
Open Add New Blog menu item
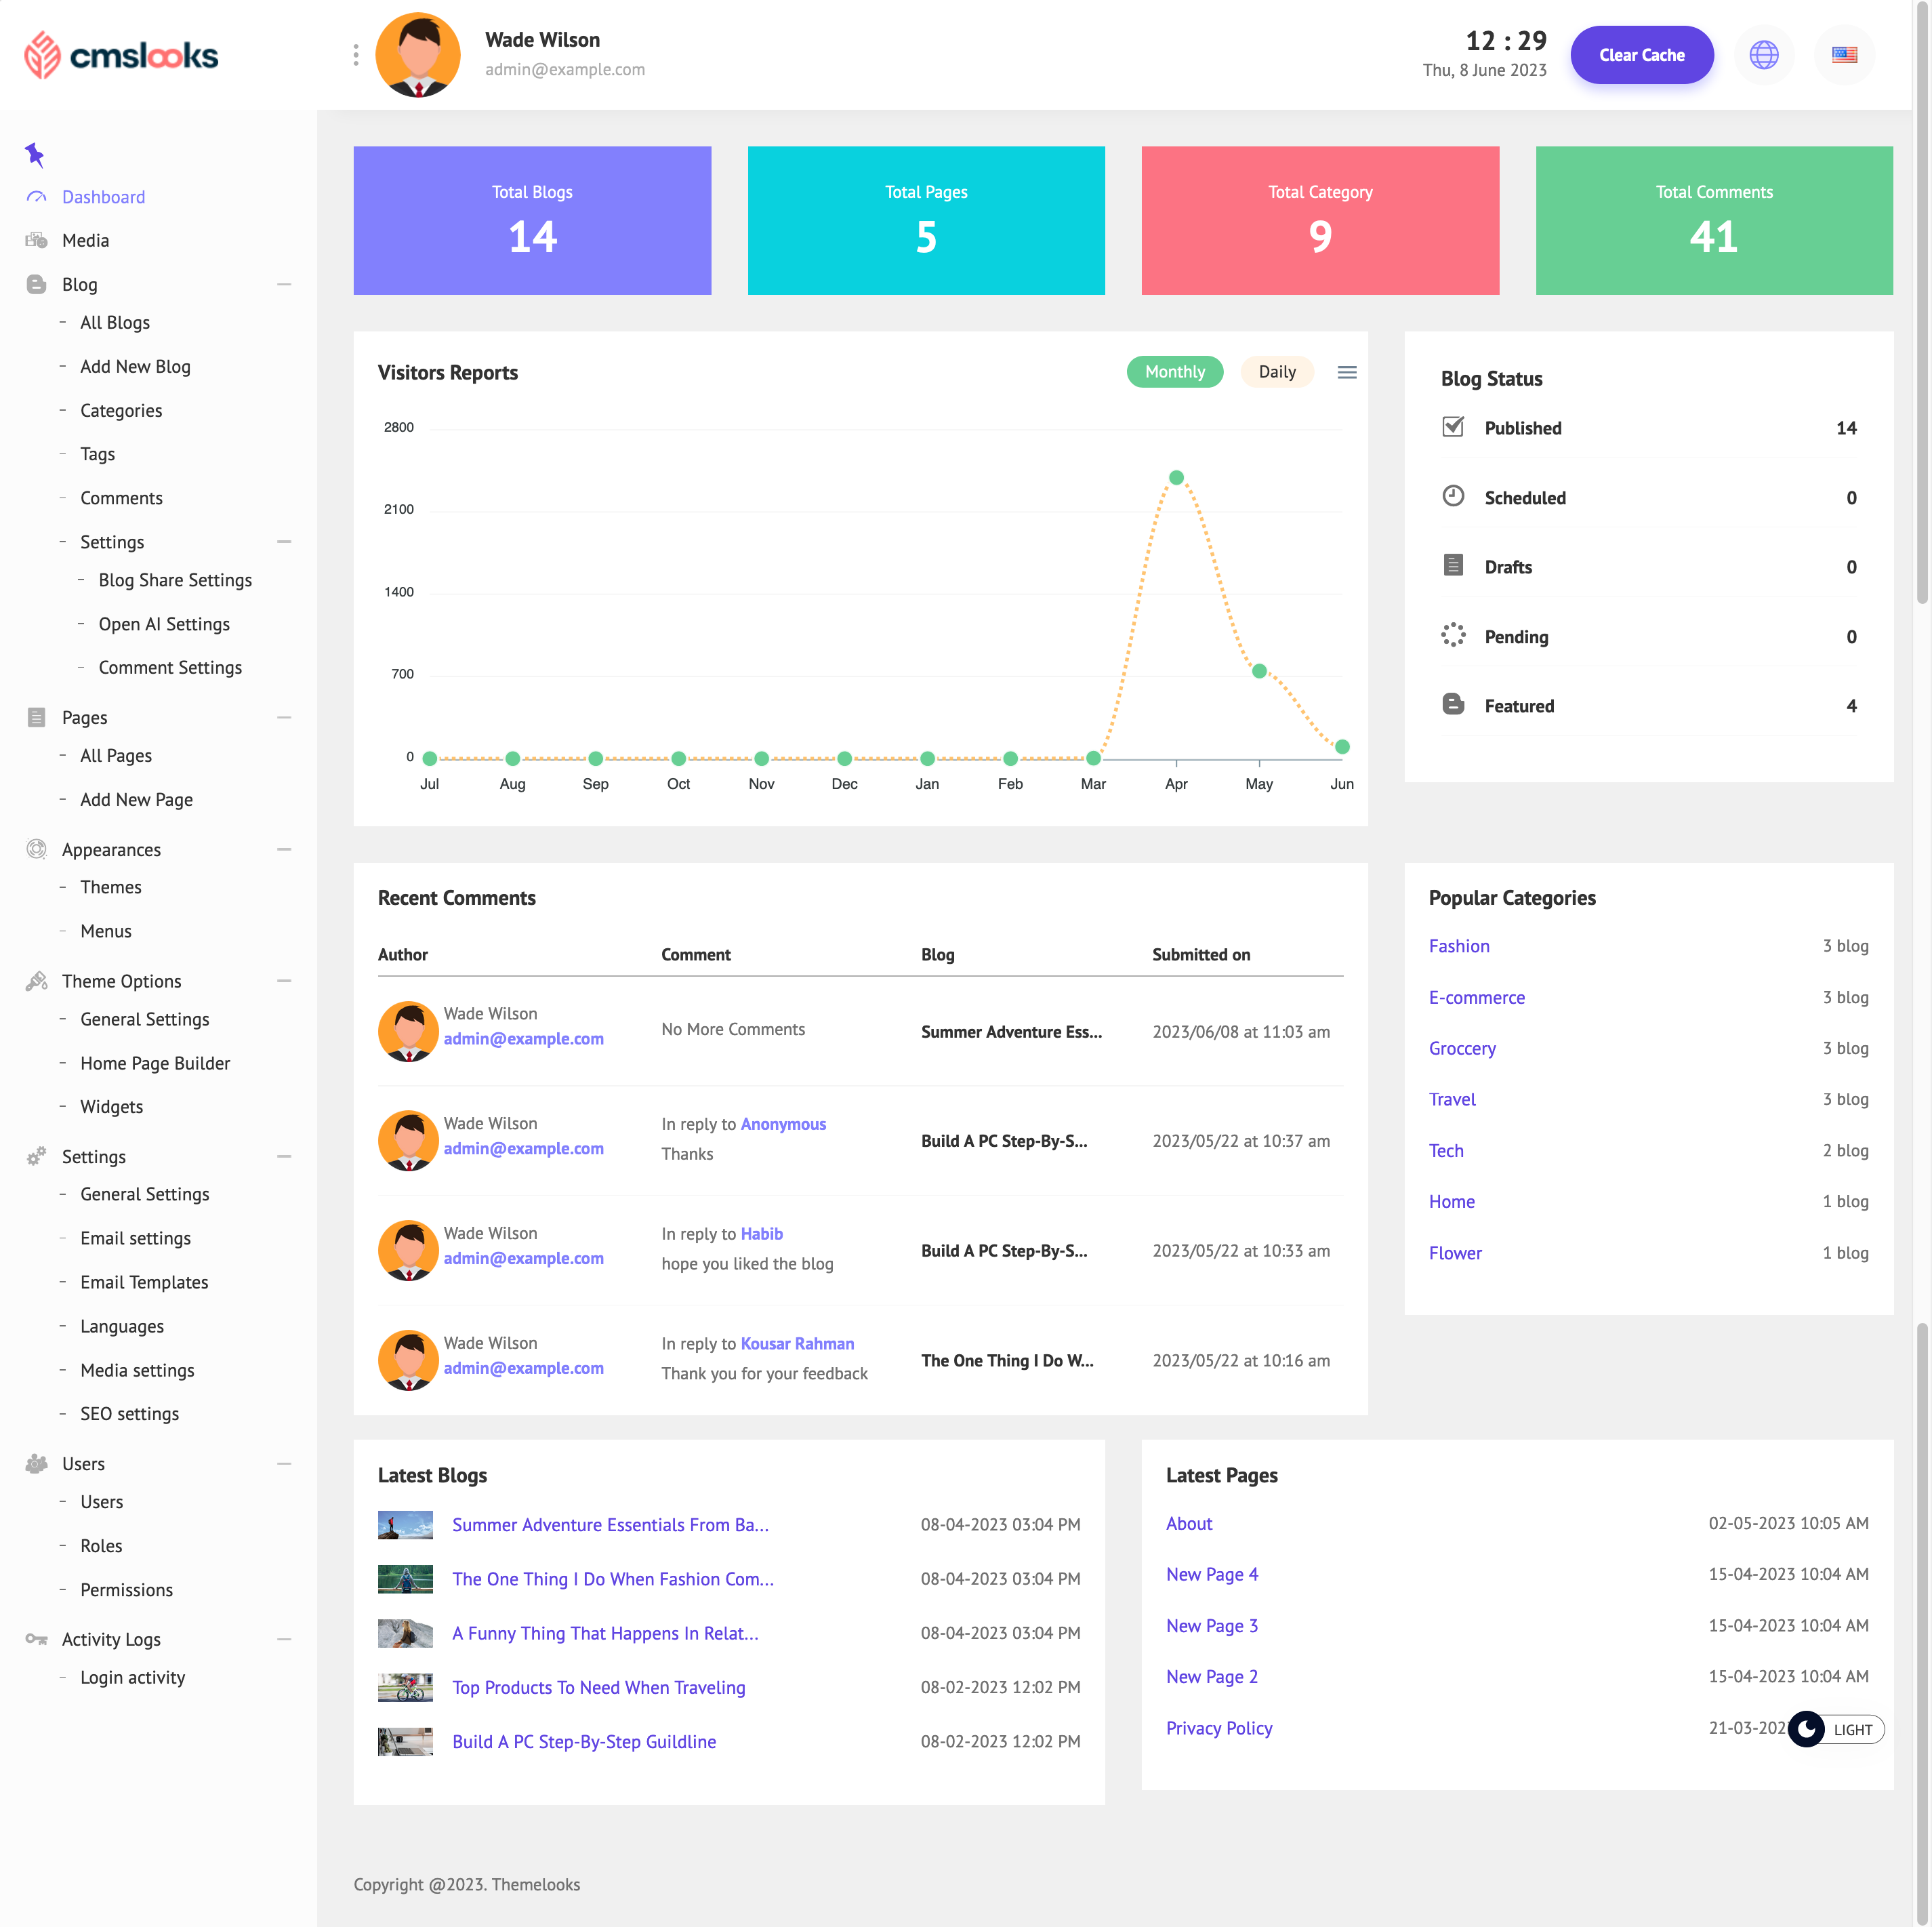click(x=135, y=367)
